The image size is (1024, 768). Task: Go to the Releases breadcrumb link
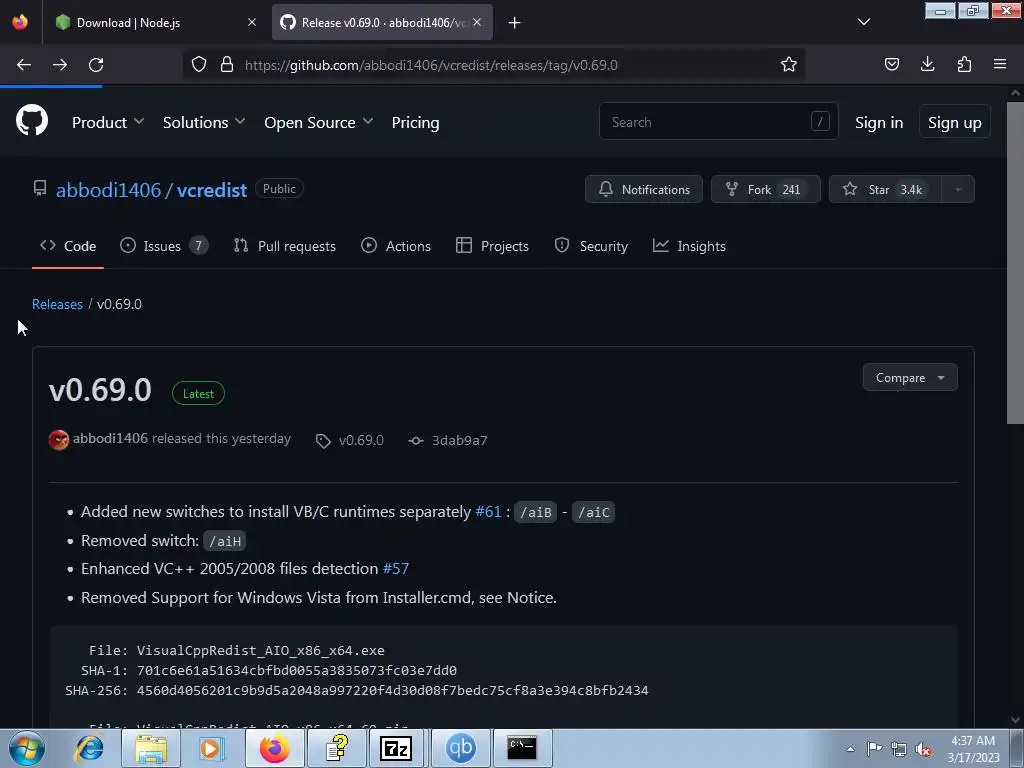click(57, 304)
